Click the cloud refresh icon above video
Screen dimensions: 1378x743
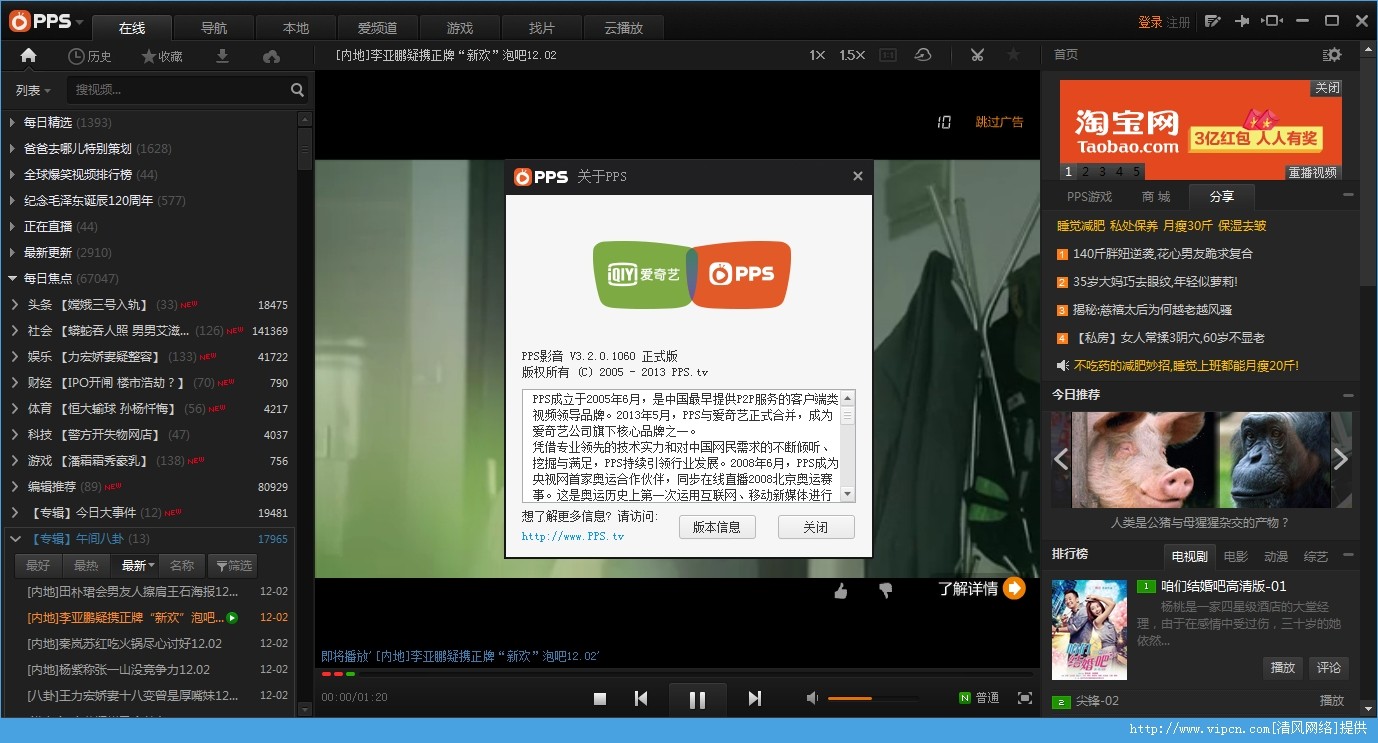point(923,55)
